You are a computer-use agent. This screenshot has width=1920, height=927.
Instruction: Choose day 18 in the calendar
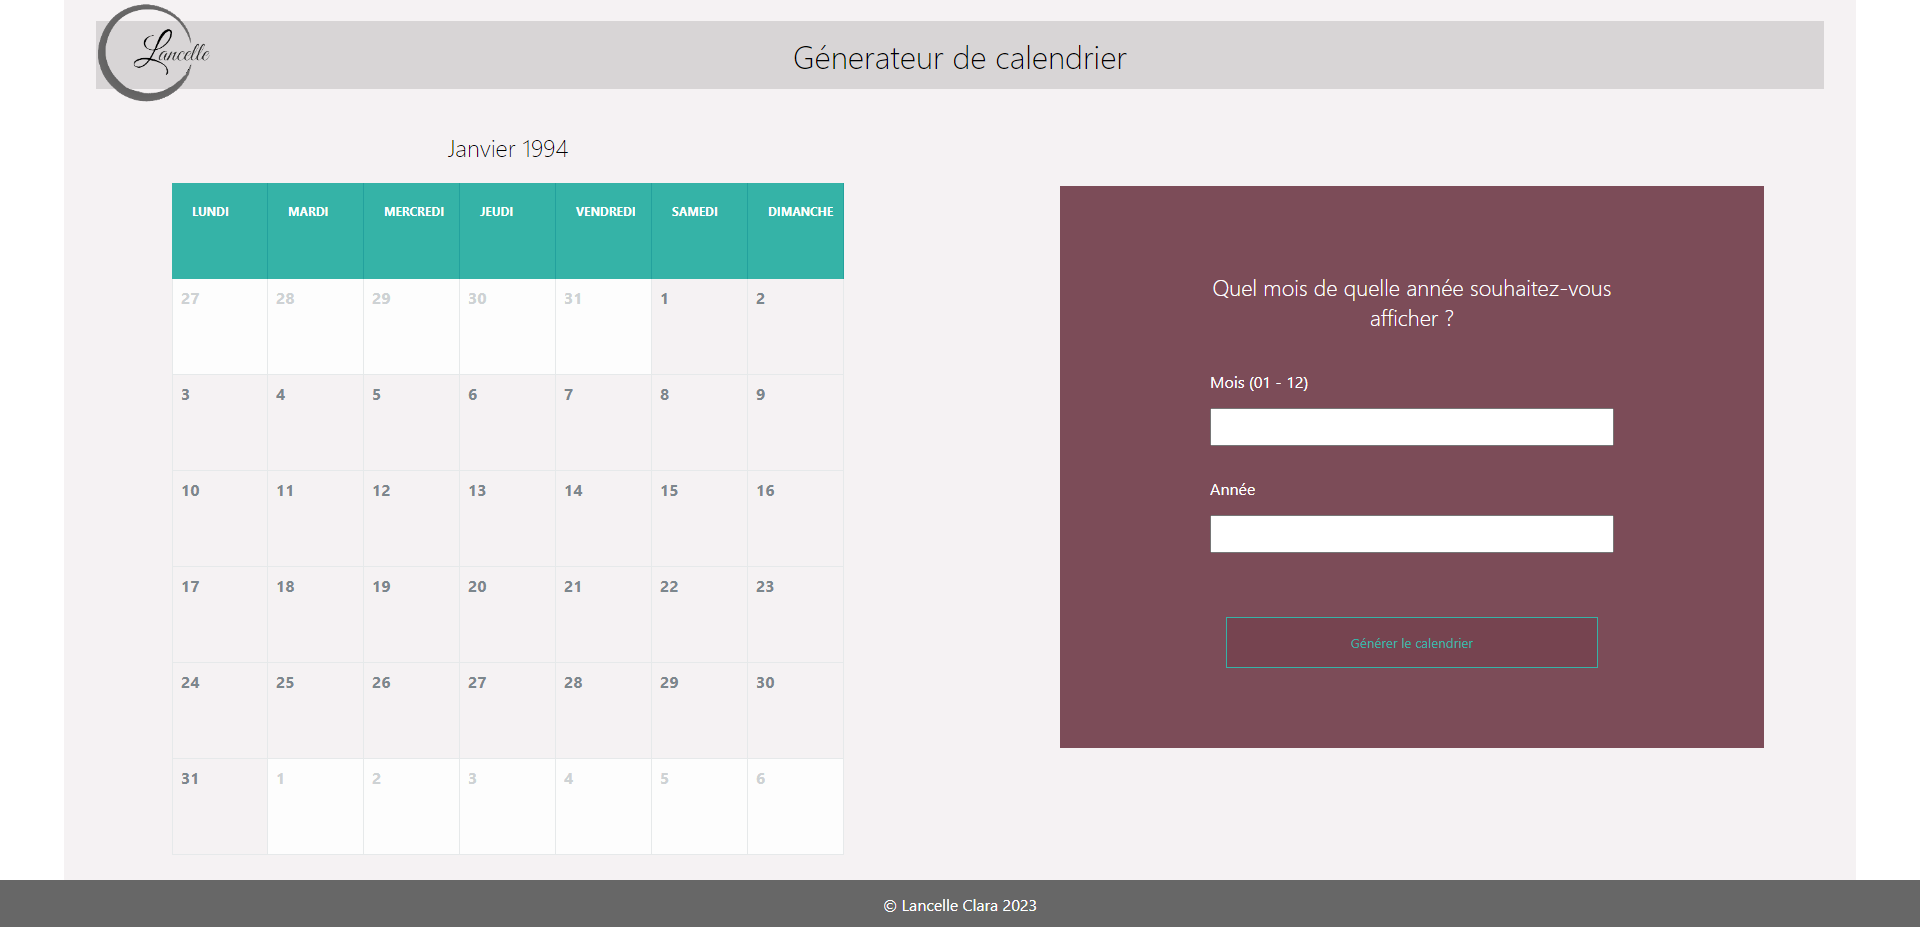(x=315, y=615)
